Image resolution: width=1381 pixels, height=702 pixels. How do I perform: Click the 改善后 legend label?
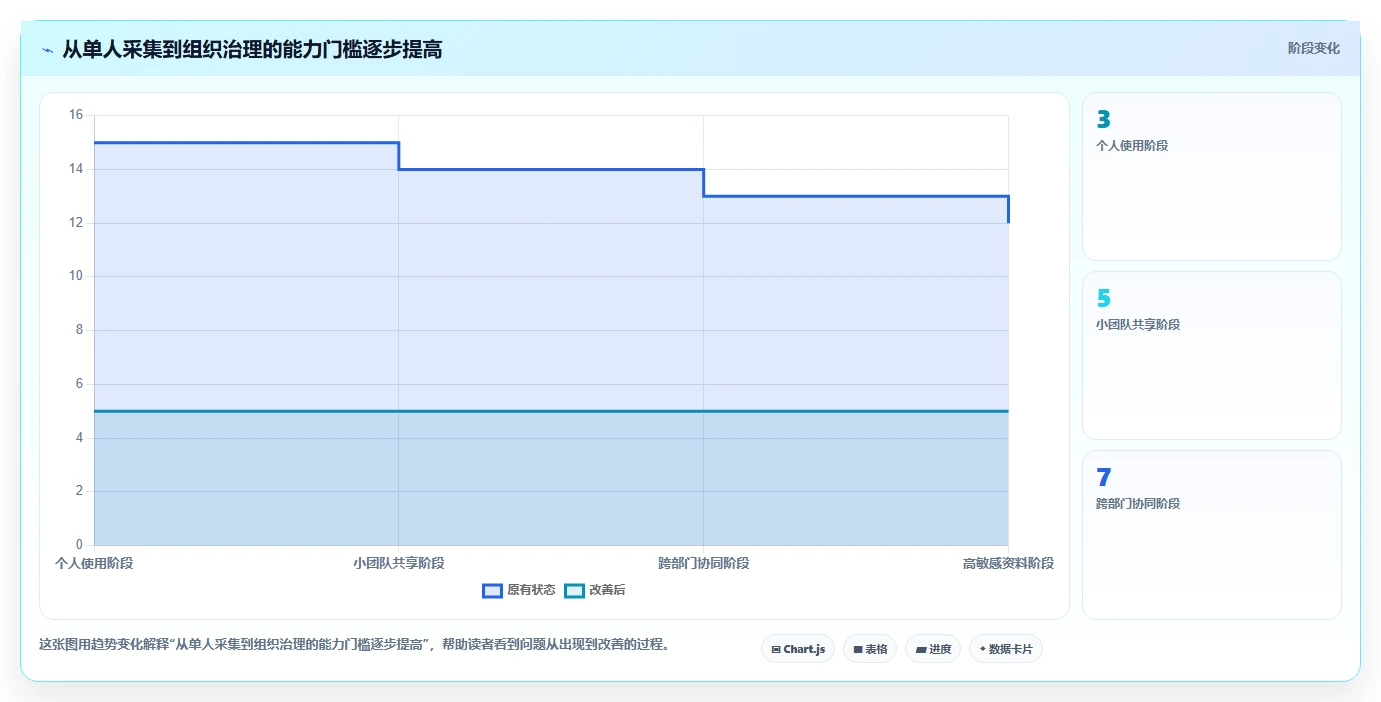tap(607, 590)
